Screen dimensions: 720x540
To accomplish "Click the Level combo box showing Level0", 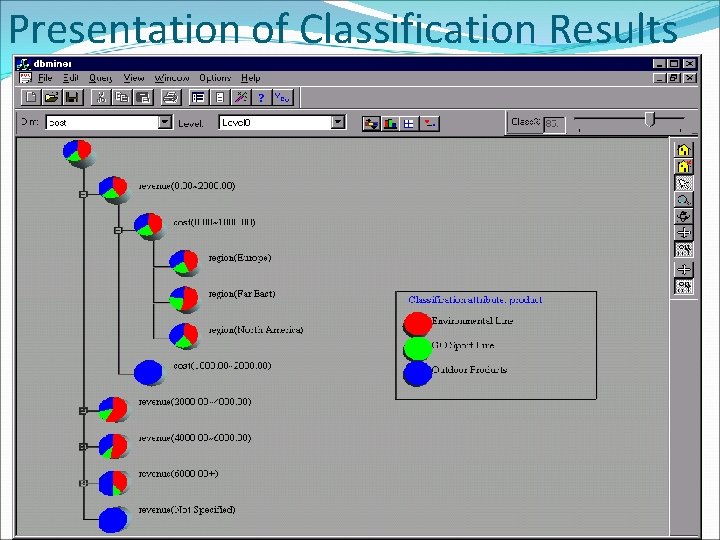I will click(x=275, y=122).
